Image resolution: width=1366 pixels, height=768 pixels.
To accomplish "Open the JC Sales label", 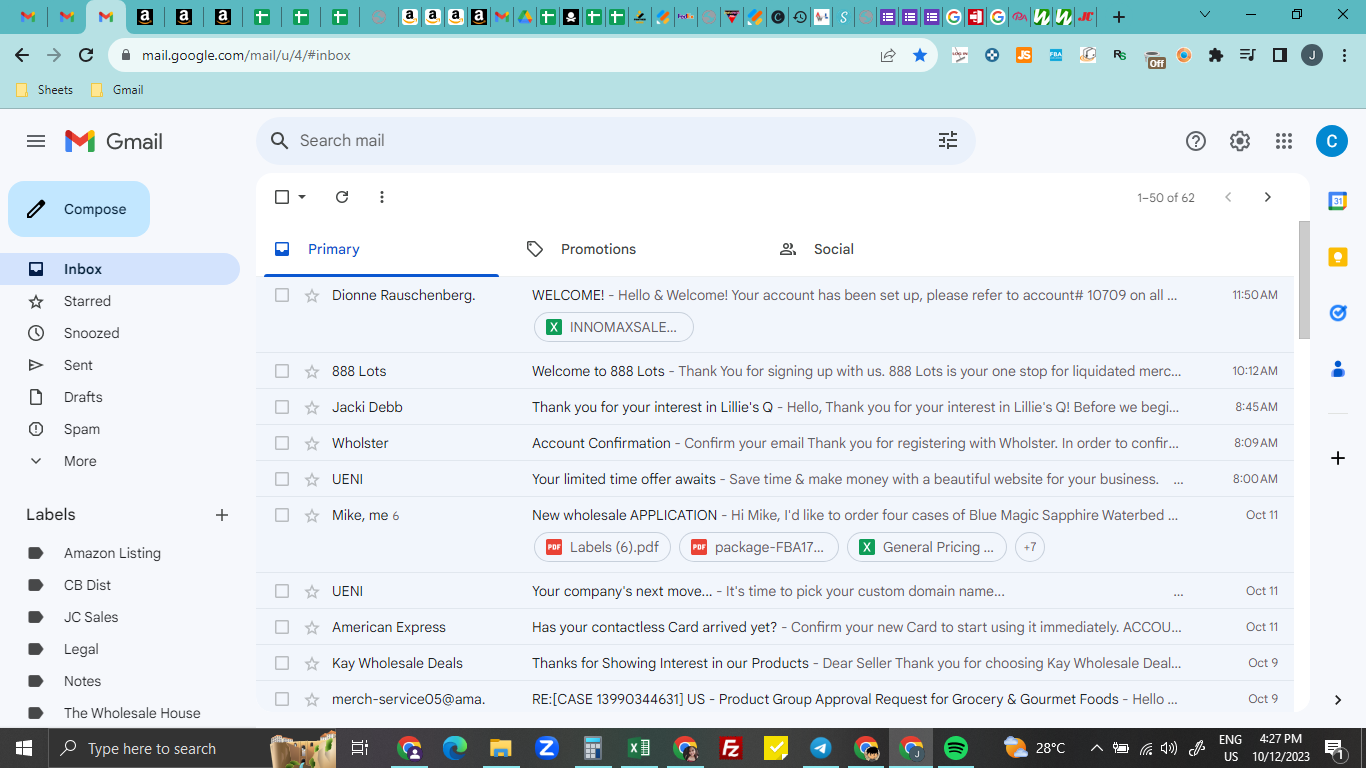I will pyautogui.click(x=120, y=617).
